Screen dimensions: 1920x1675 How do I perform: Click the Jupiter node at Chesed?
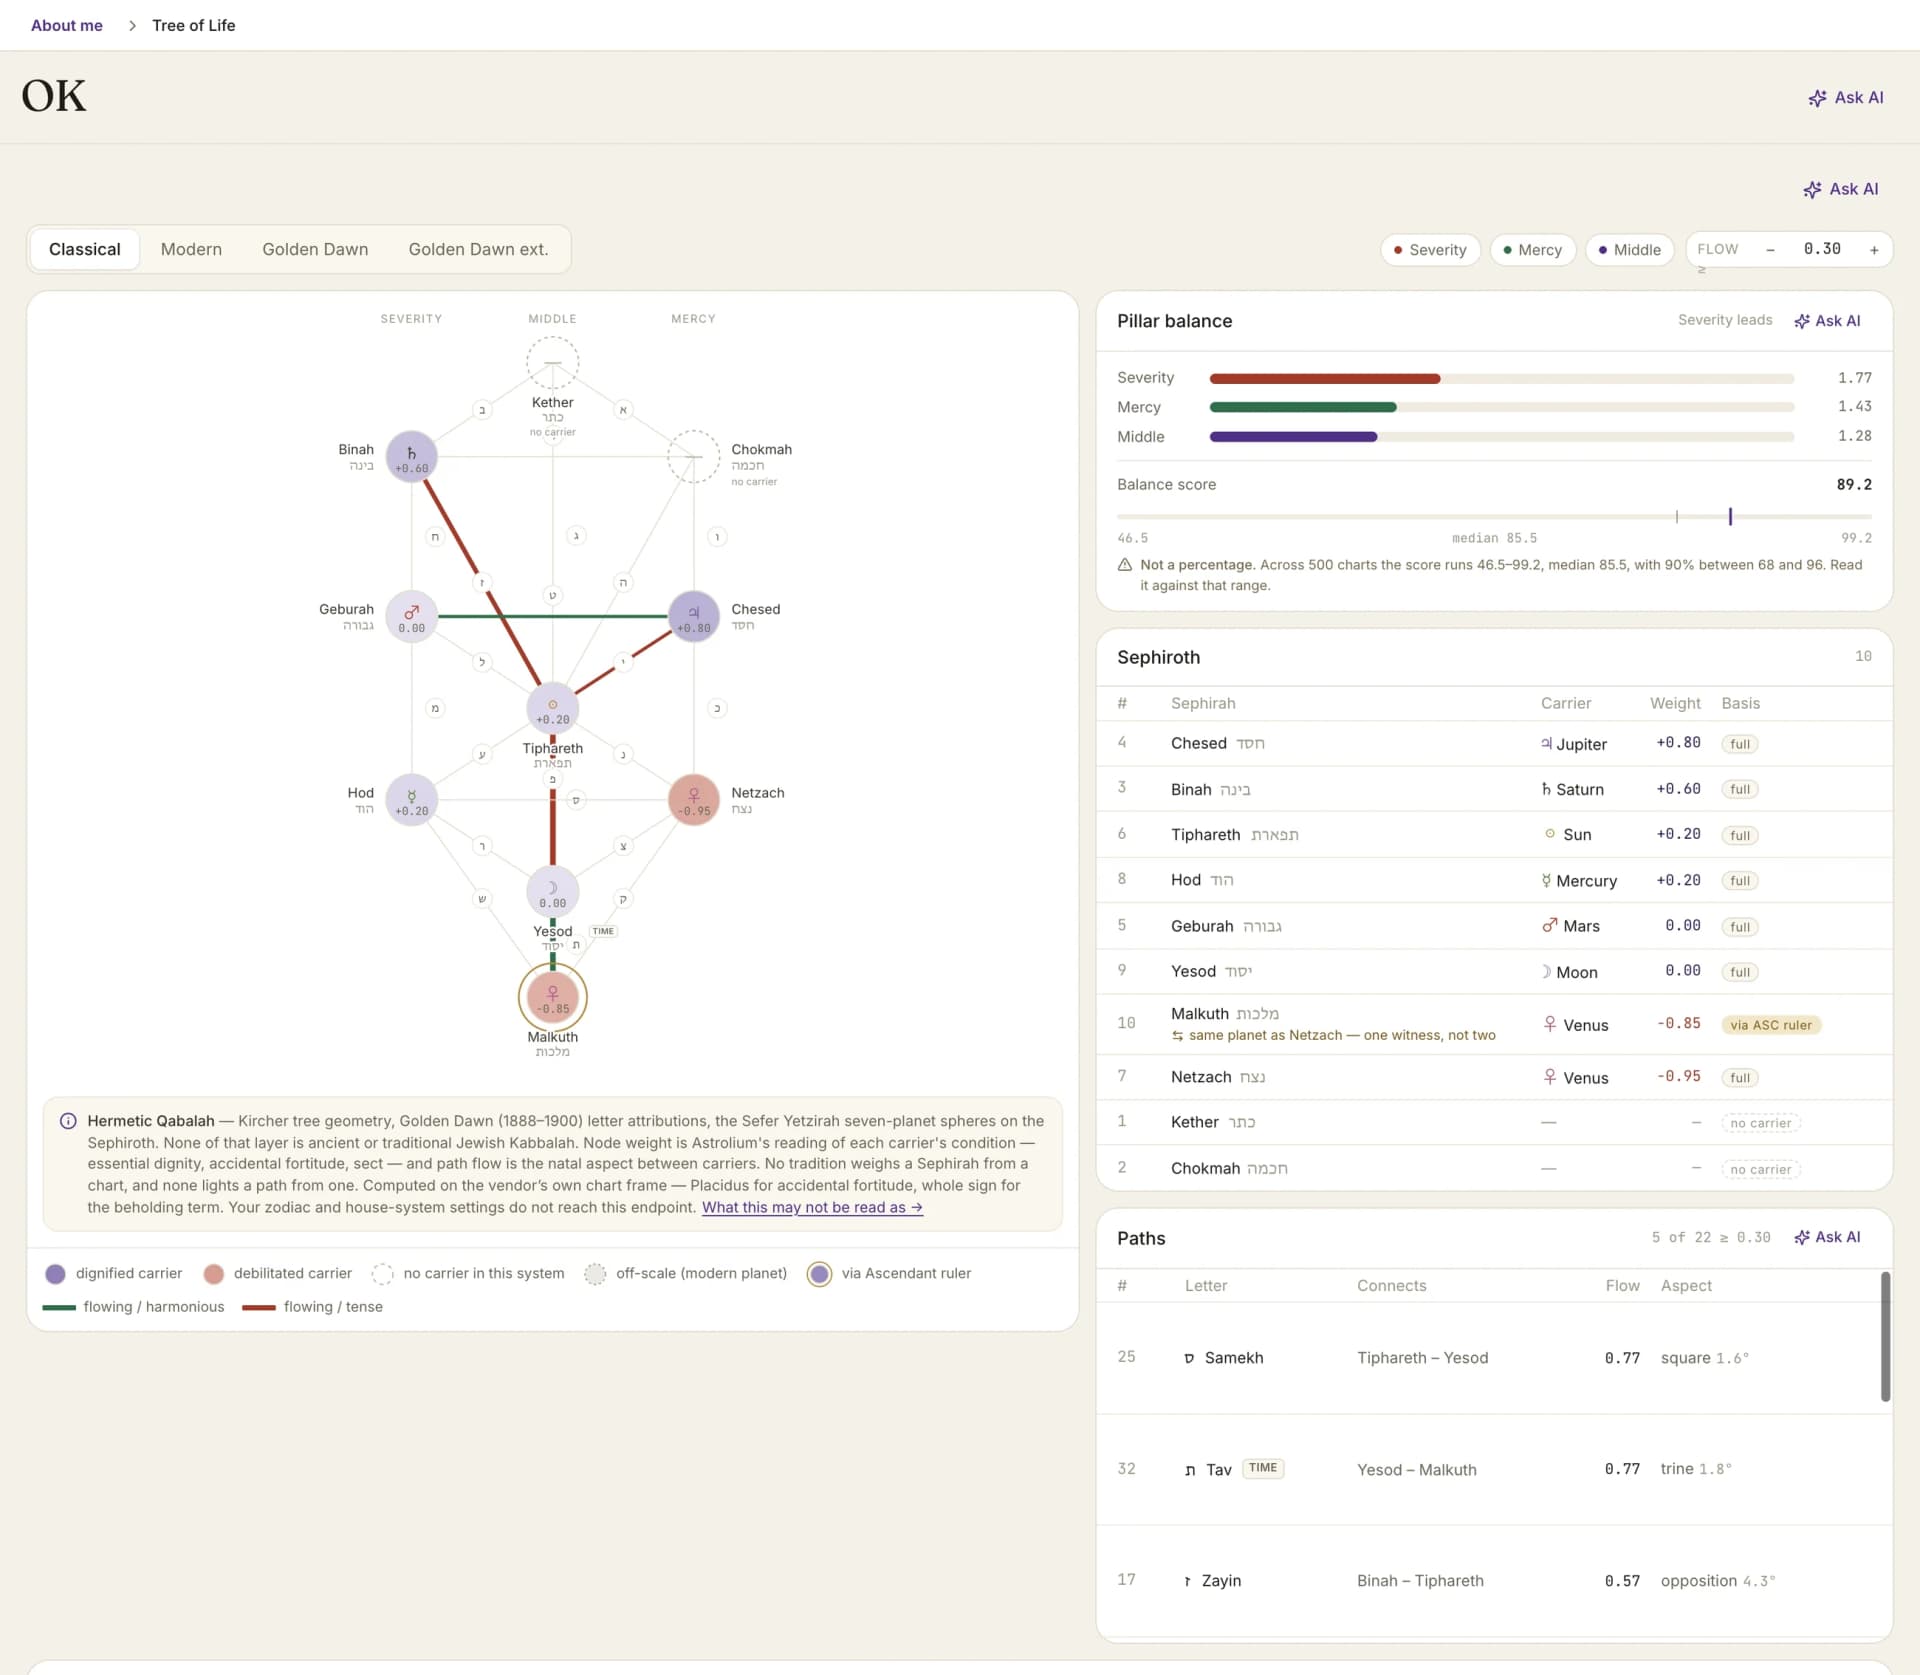click(693, 617)
